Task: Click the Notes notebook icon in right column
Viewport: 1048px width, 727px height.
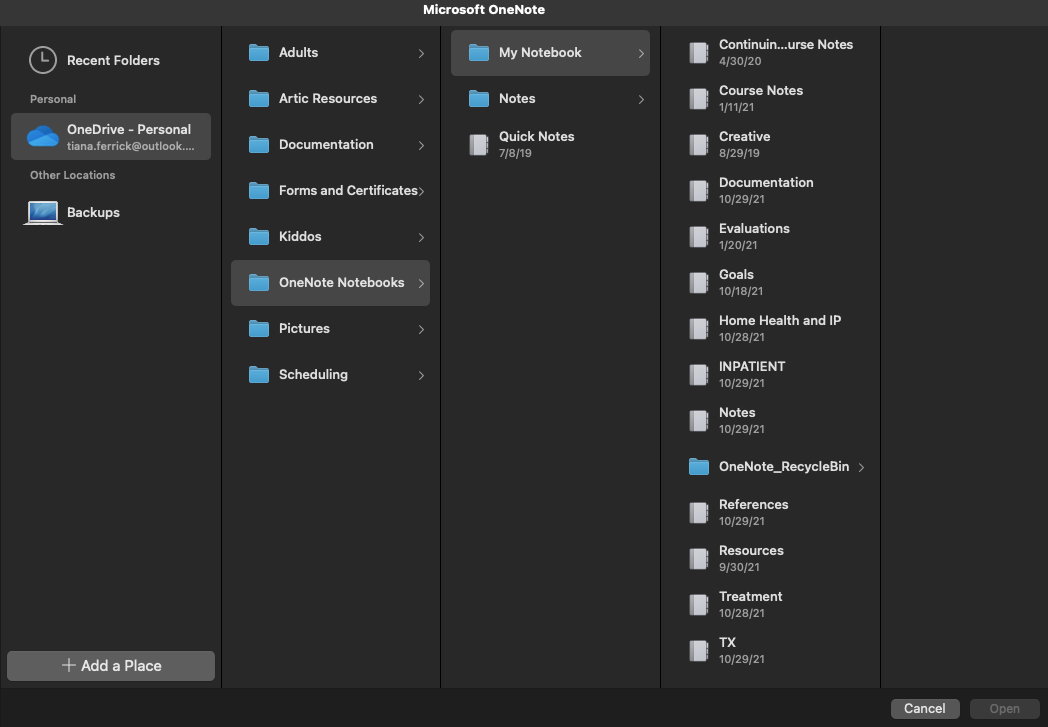Action: point(698,420)
